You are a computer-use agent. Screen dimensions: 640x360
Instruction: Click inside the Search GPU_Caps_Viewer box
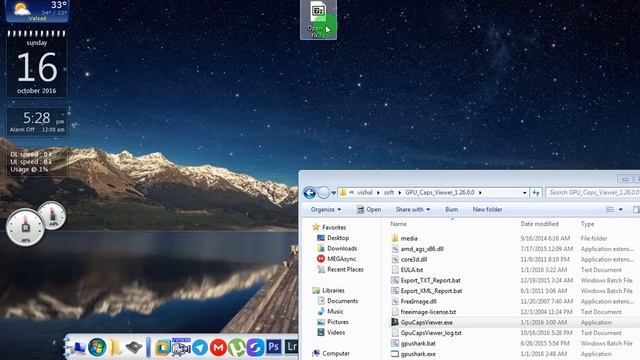(x=593, y=192)
